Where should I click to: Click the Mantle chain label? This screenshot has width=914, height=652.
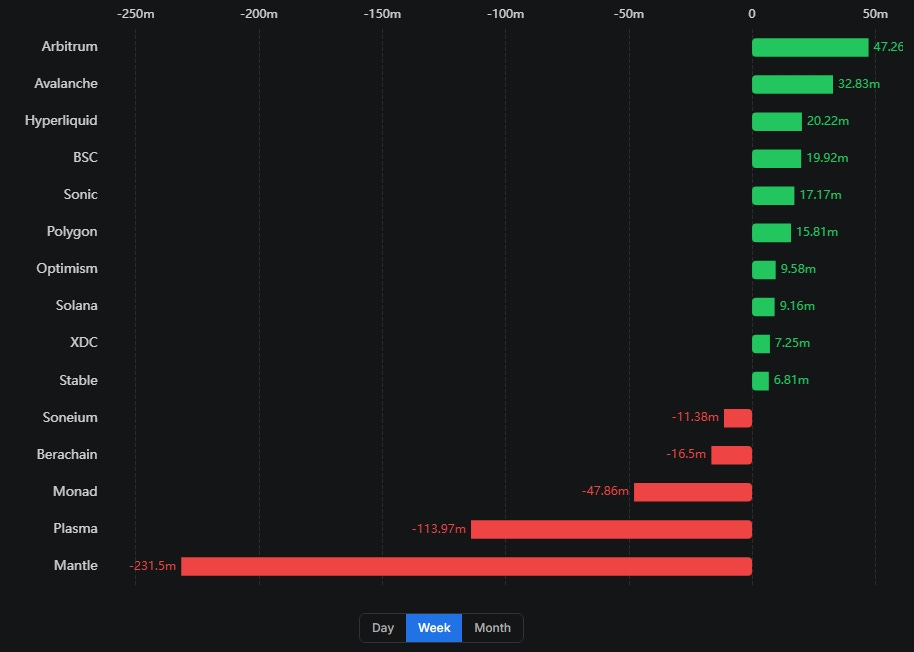point(76,565)
